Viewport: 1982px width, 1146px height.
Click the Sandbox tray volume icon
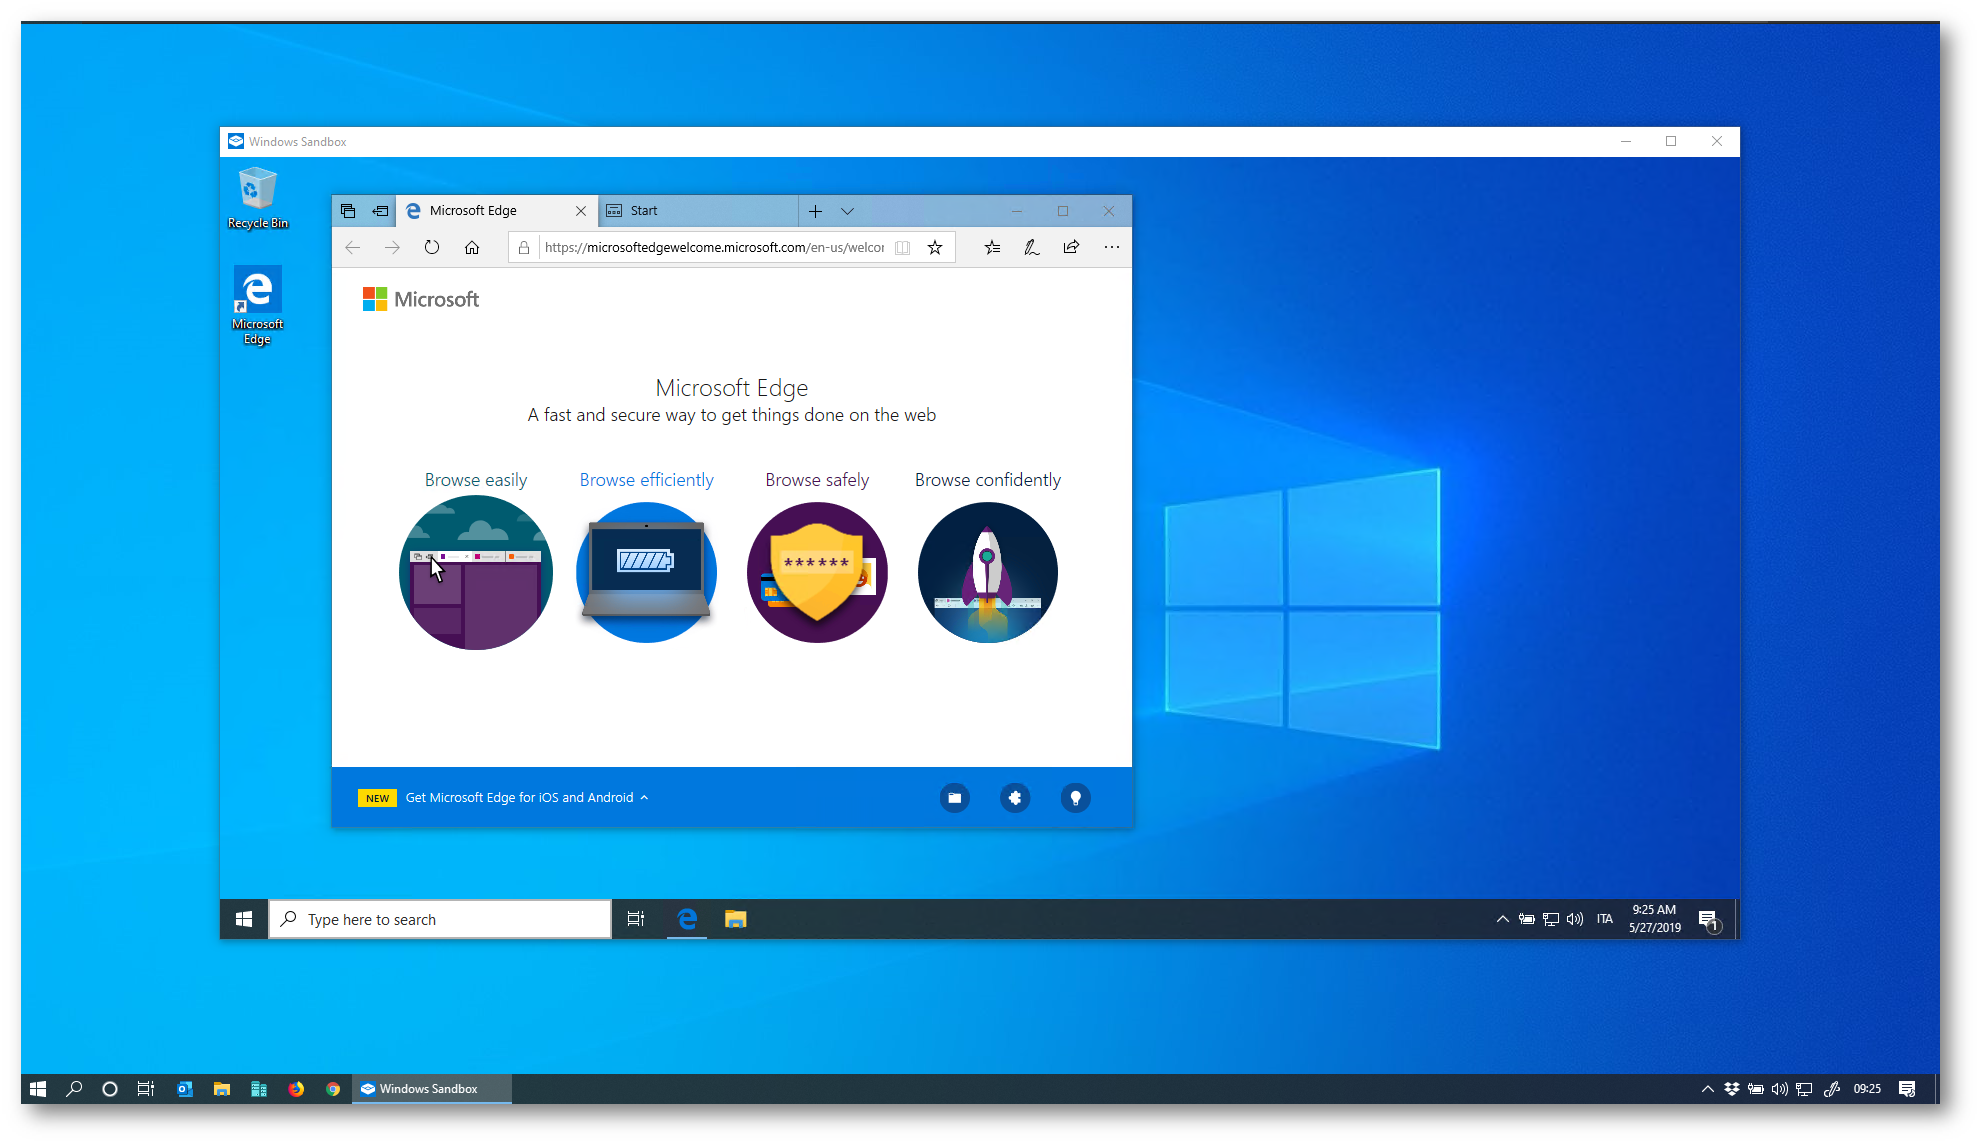point(1575,919)
